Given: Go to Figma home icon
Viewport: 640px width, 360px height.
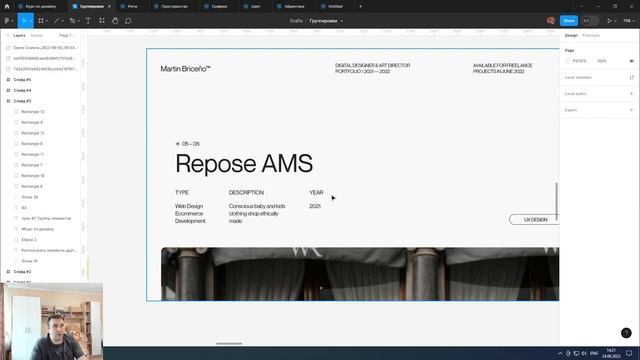Looking at the screenshot, I should point(7,6).
